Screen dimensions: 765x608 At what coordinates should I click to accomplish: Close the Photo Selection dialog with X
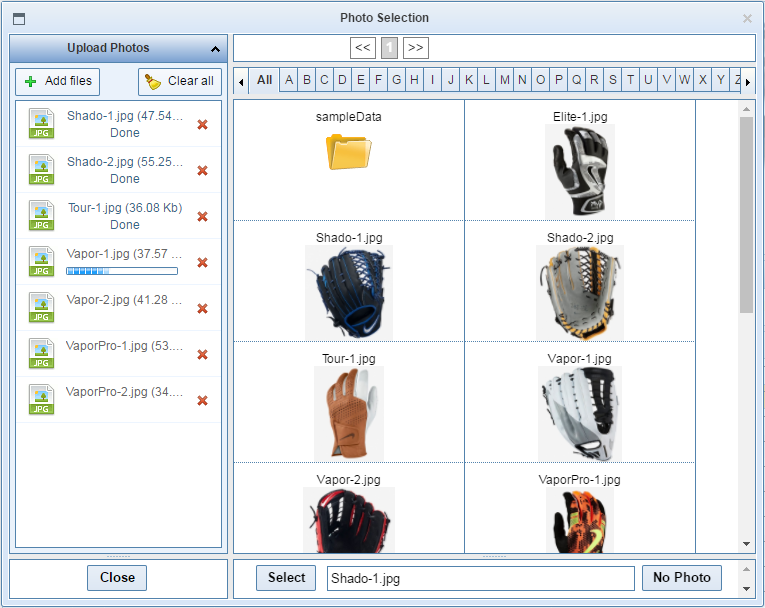pos(747,18)
